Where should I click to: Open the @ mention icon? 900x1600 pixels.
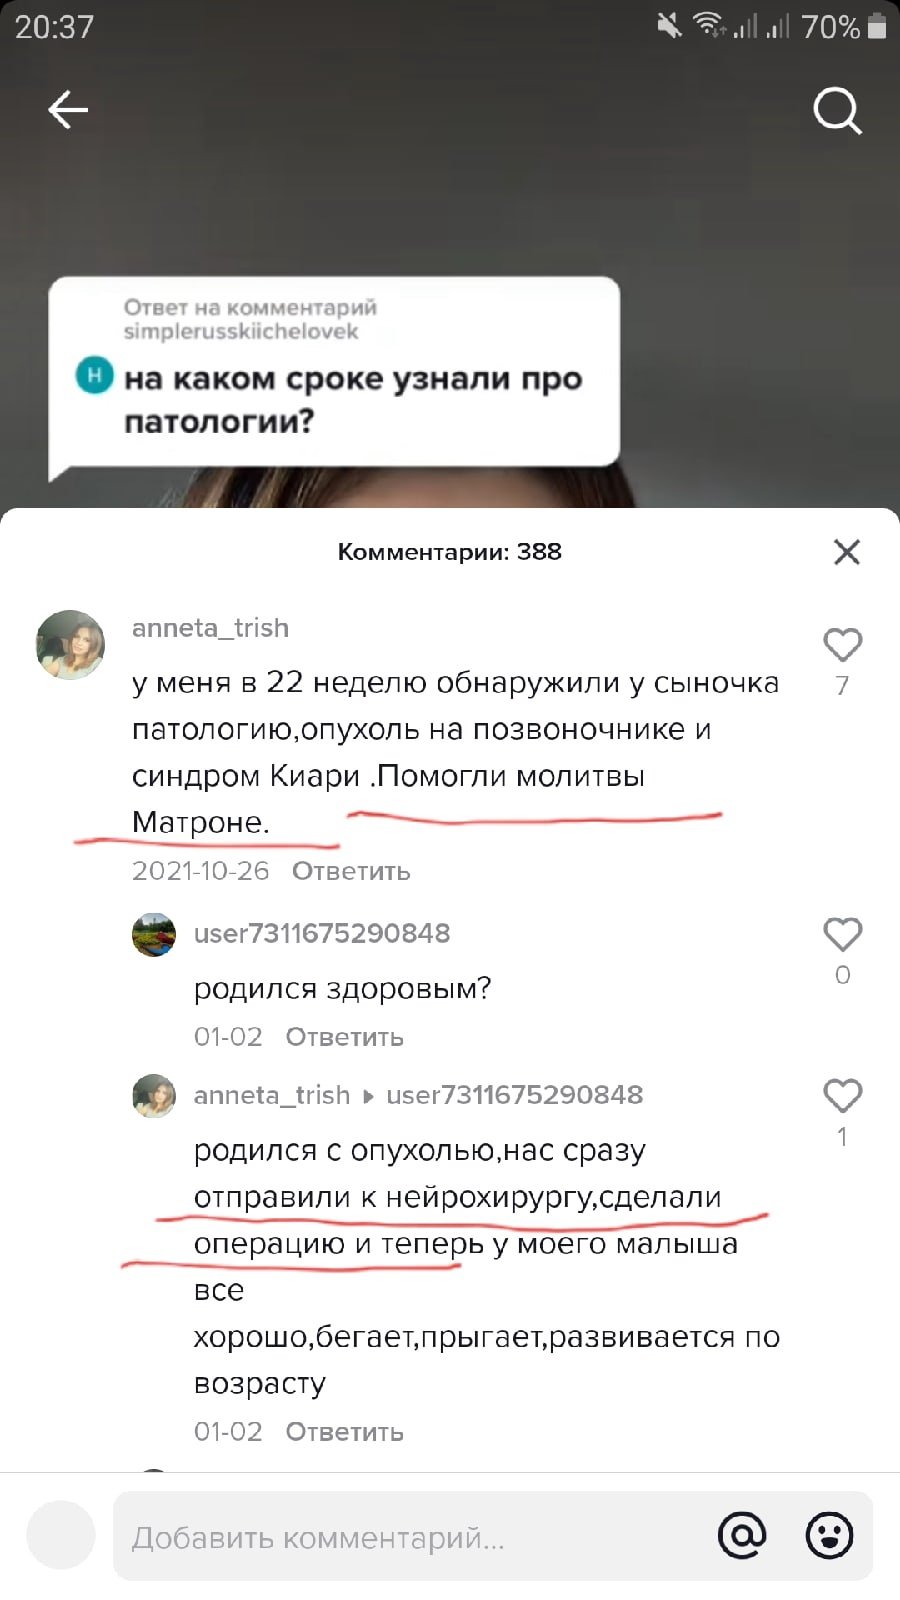[x=742, y=1536]
